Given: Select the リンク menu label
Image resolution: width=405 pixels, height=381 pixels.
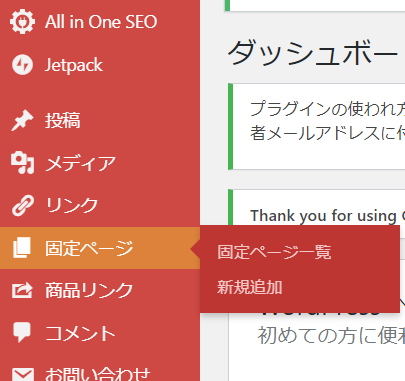Looking at the screenshot, I should click(71, 205).
